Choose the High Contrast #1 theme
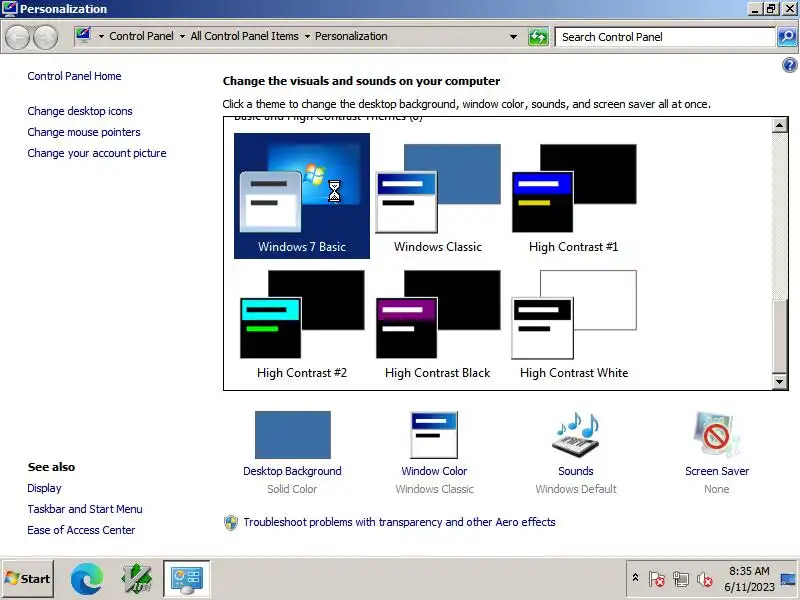Screen dimensions: 800x600 [x=574, y=196]
